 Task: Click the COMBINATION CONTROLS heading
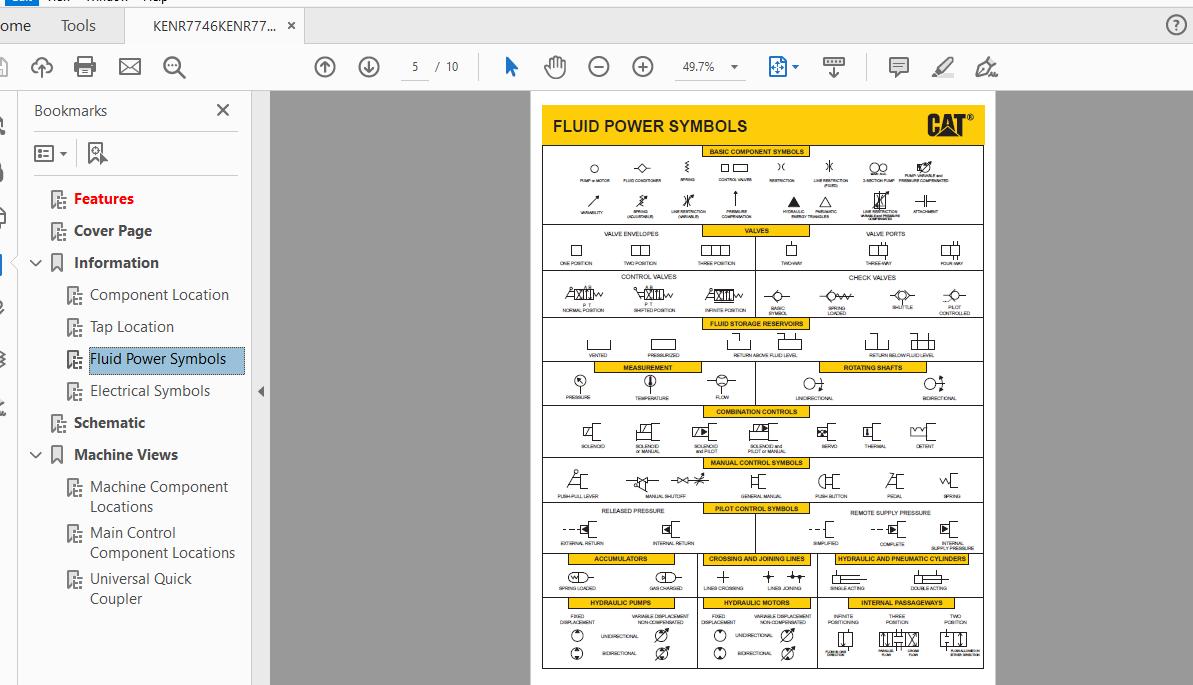[756, 412]
